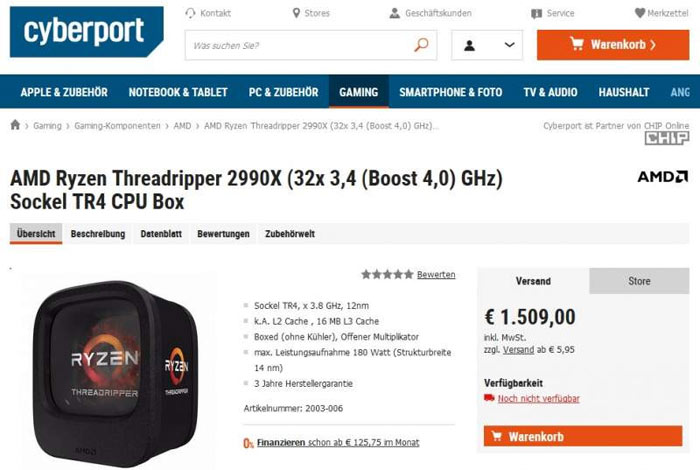Open Merkzettel heart icon
700x470 pixels.
click(x=640, y=13)
